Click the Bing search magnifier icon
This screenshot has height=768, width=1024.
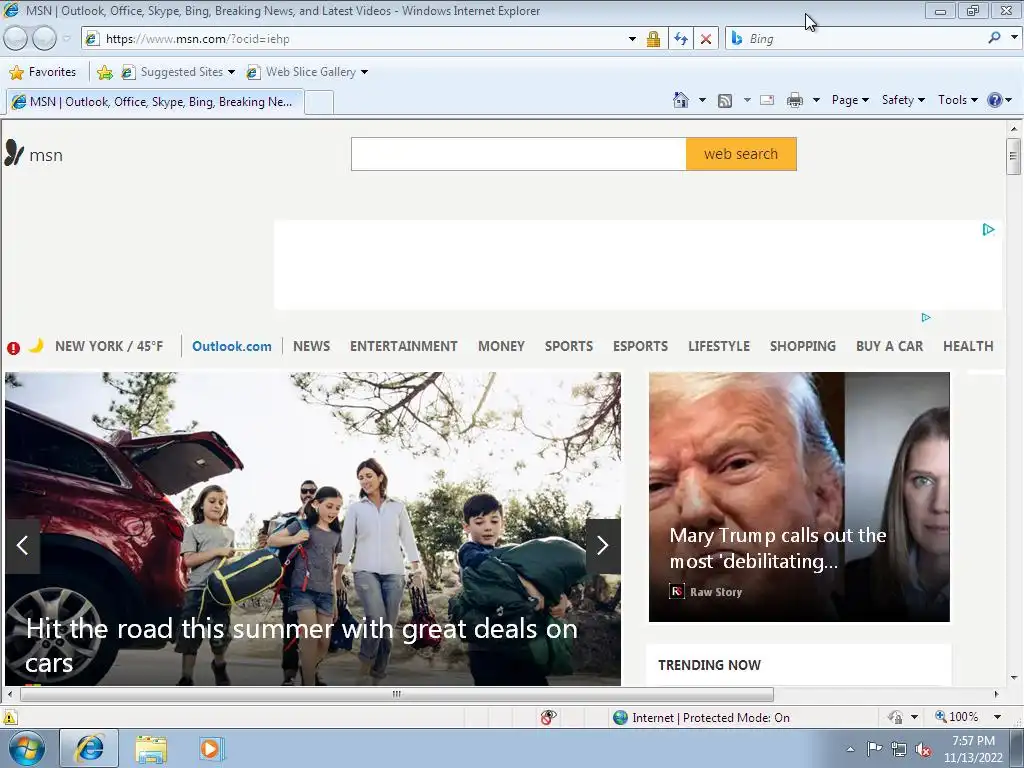[x=994, y=38]
